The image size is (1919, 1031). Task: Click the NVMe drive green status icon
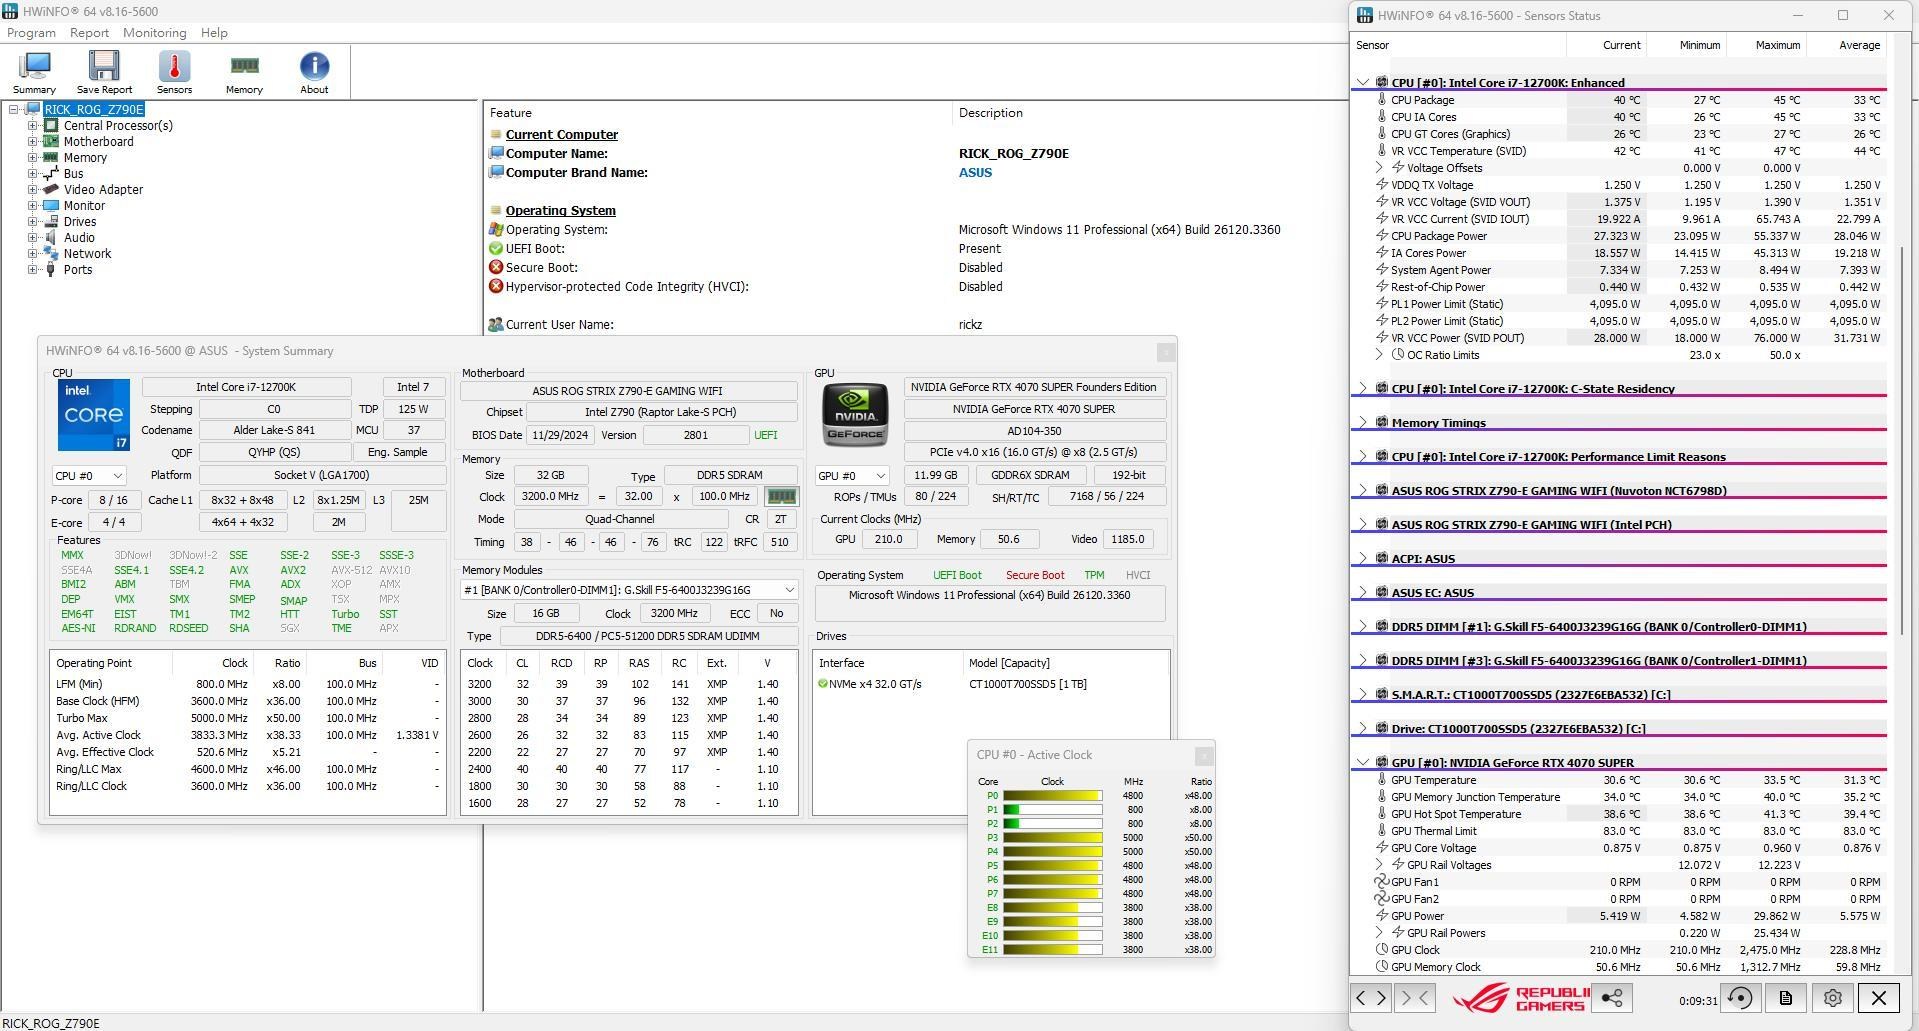(823, 684)
